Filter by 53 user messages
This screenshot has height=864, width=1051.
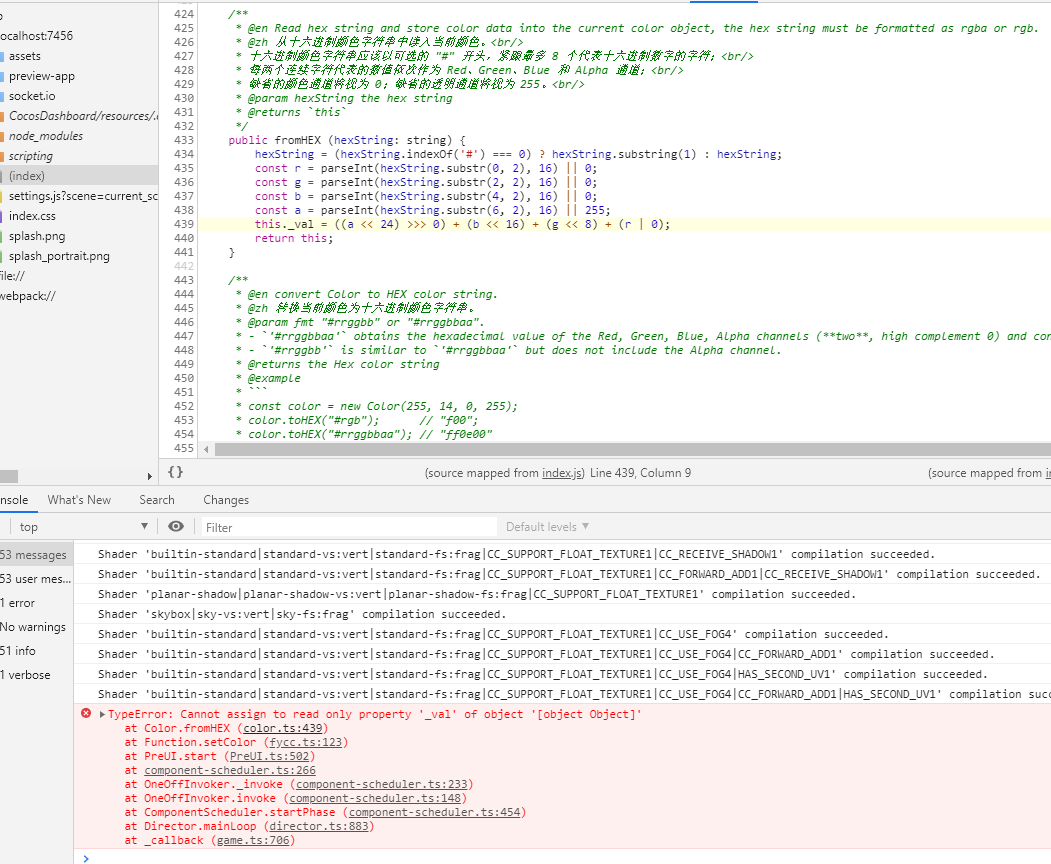coord(36,579)
